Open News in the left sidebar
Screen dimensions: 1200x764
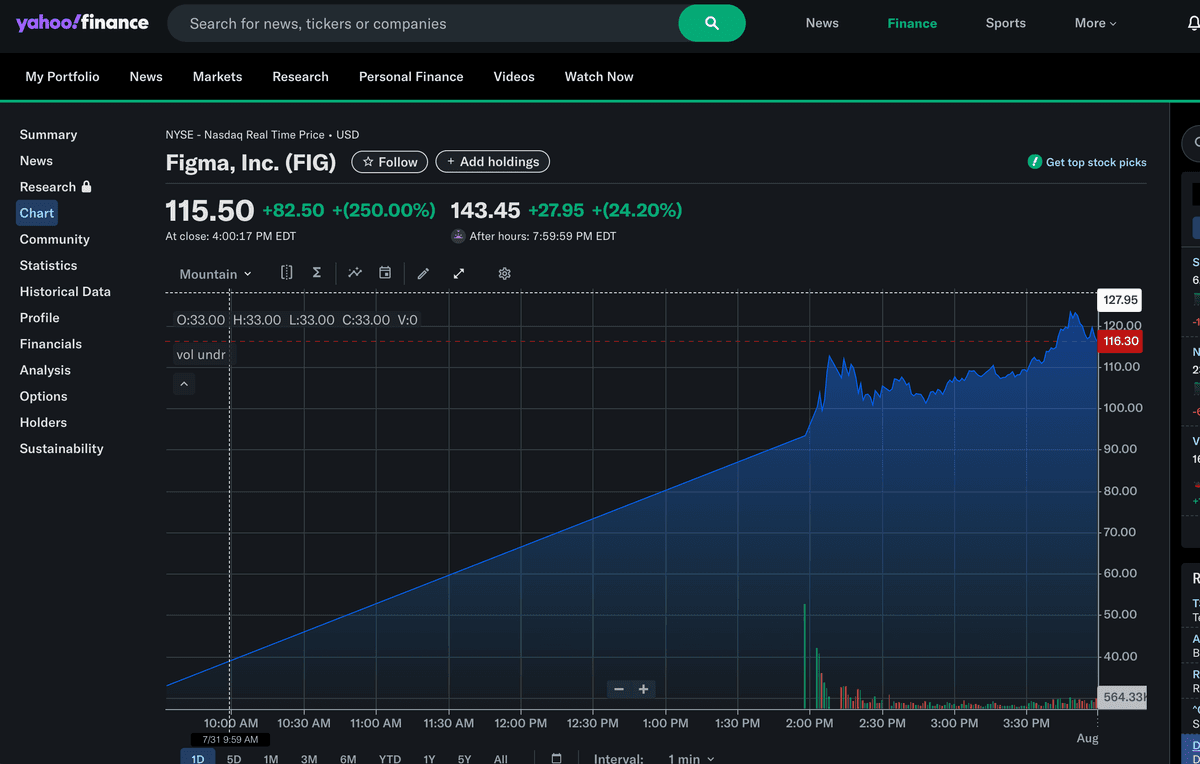(36, 160)
